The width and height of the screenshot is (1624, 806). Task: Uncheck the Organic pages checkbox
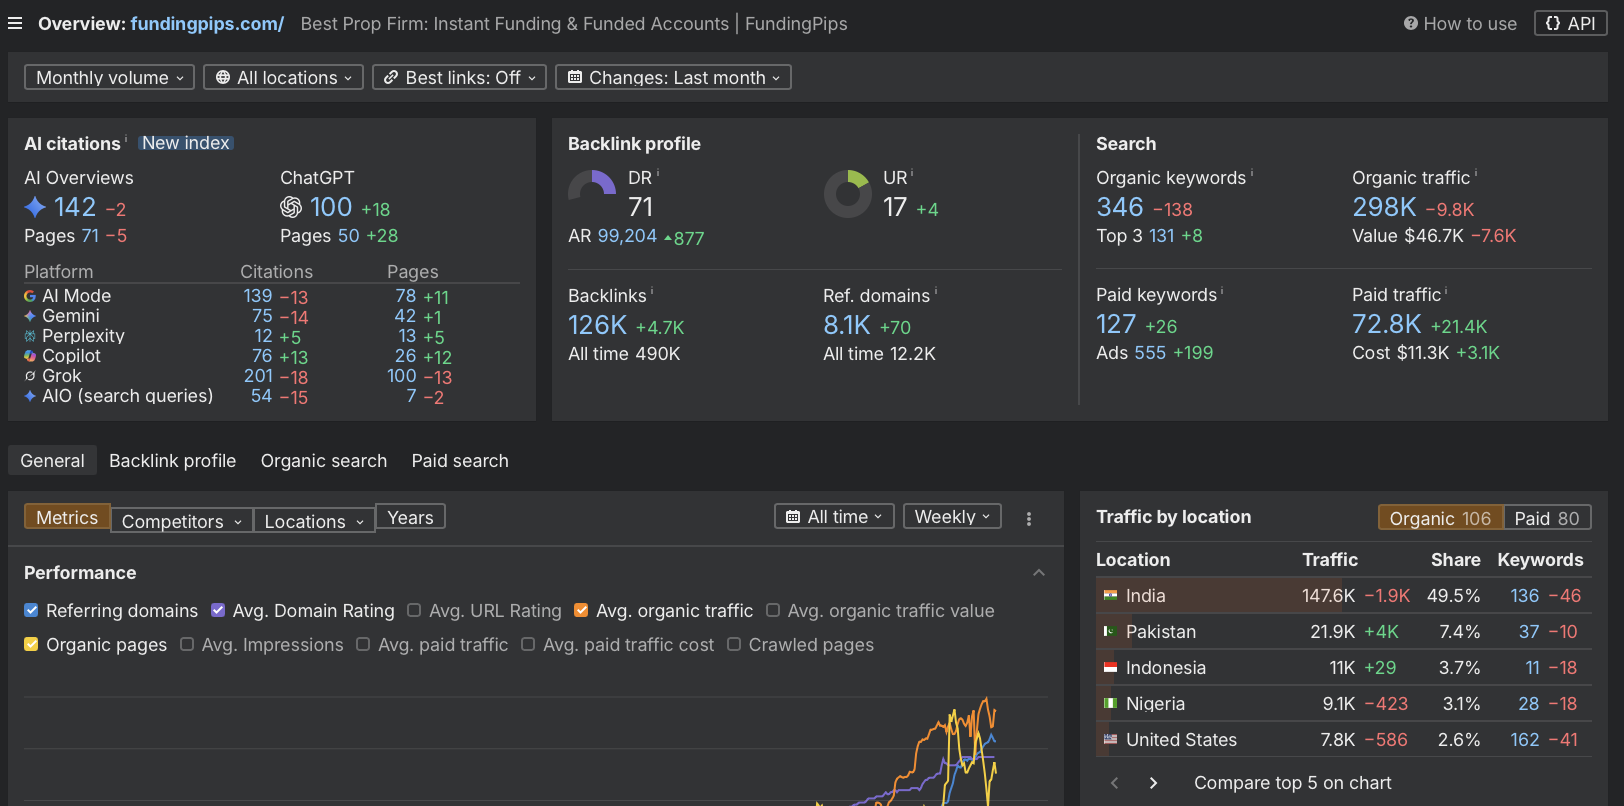[31, 644]
